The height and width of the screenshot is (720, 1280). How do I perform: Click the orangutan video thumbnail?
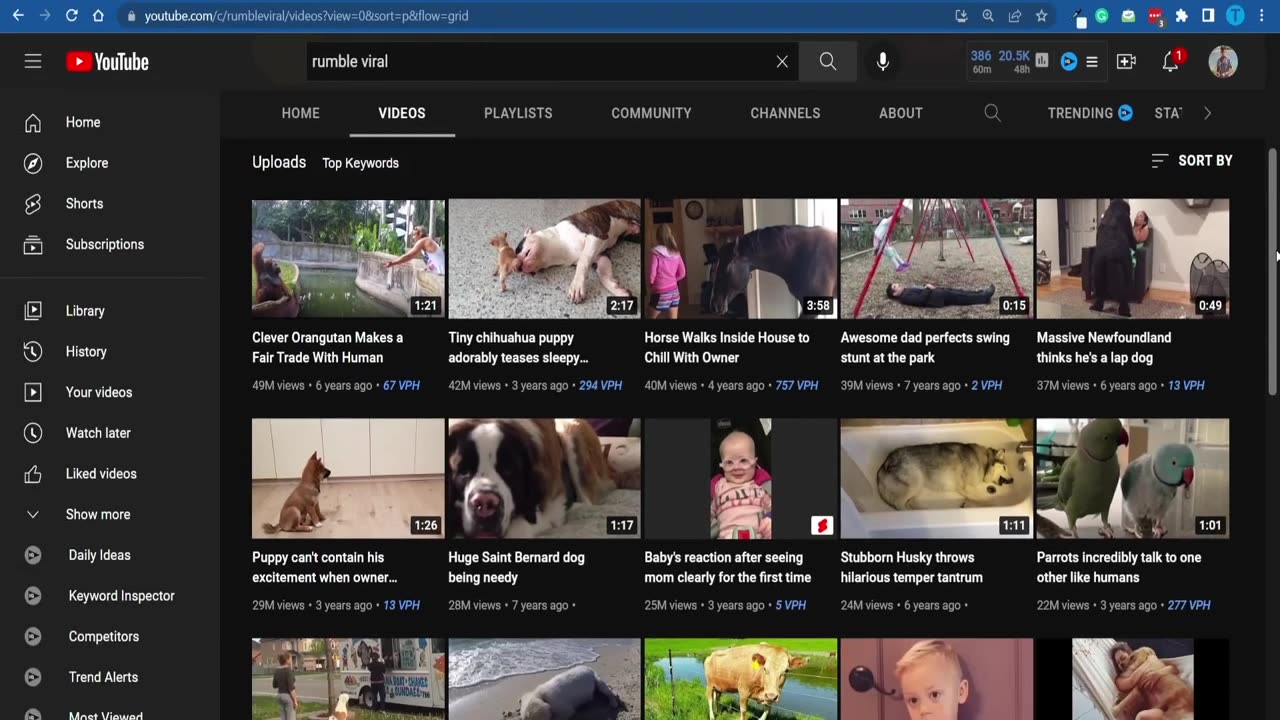click(x=348, y=258)
